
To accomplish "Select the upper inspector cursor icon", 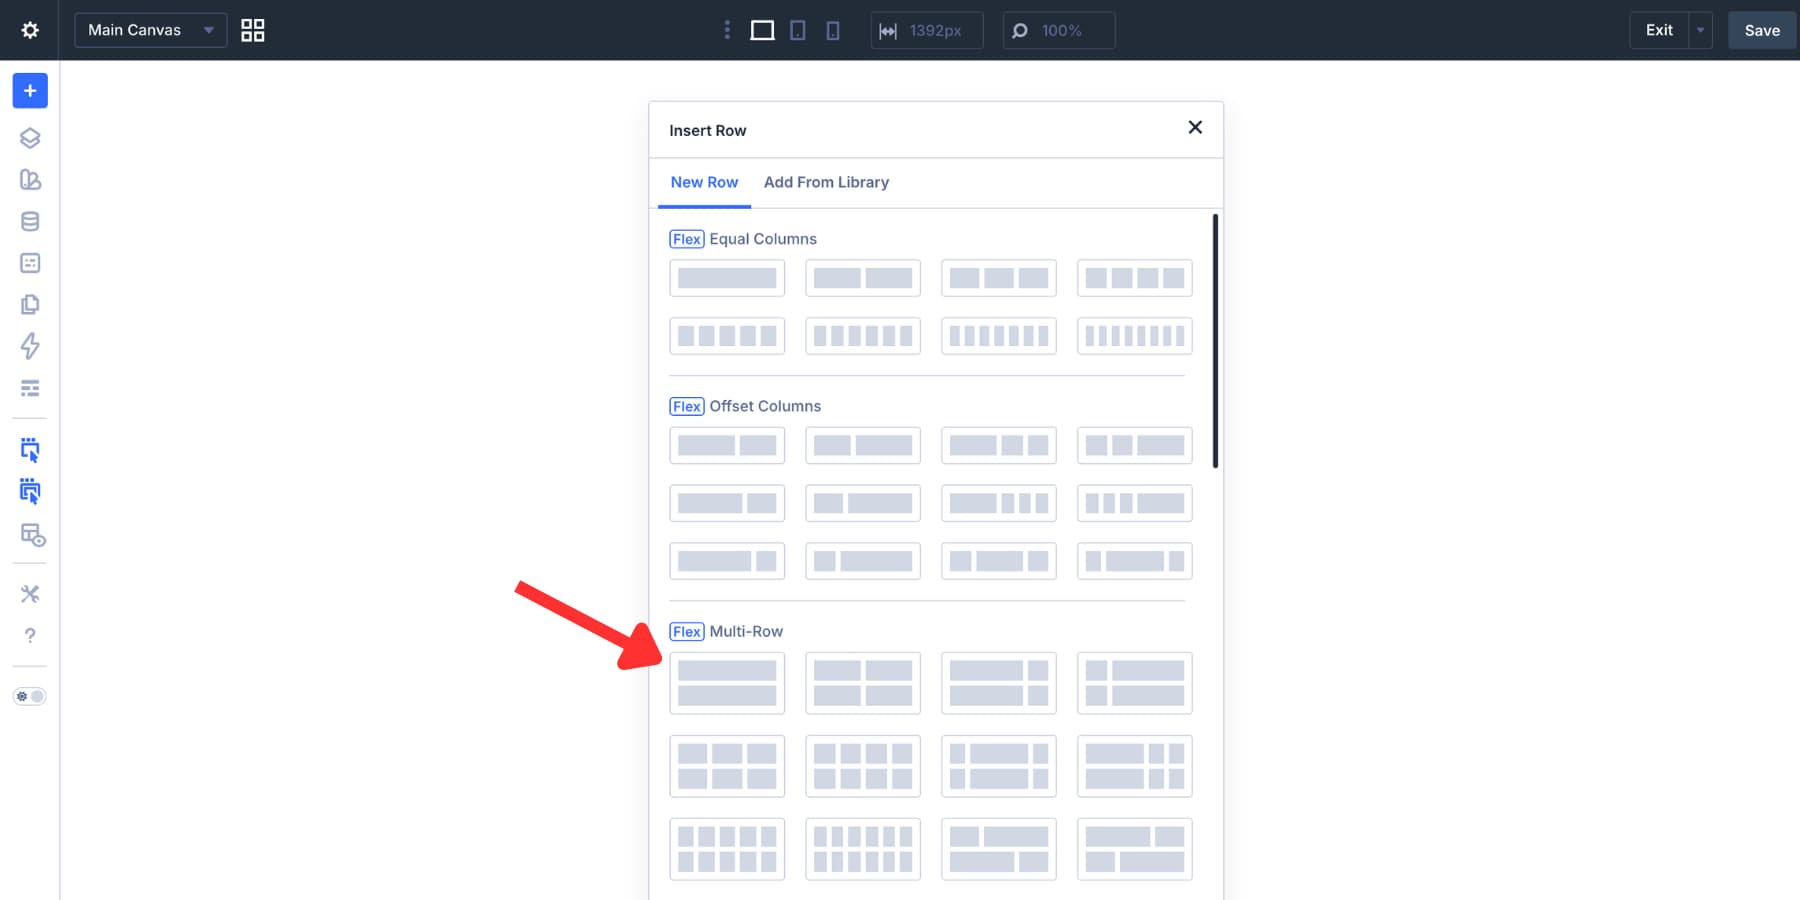I will click(x=30, y=450).
